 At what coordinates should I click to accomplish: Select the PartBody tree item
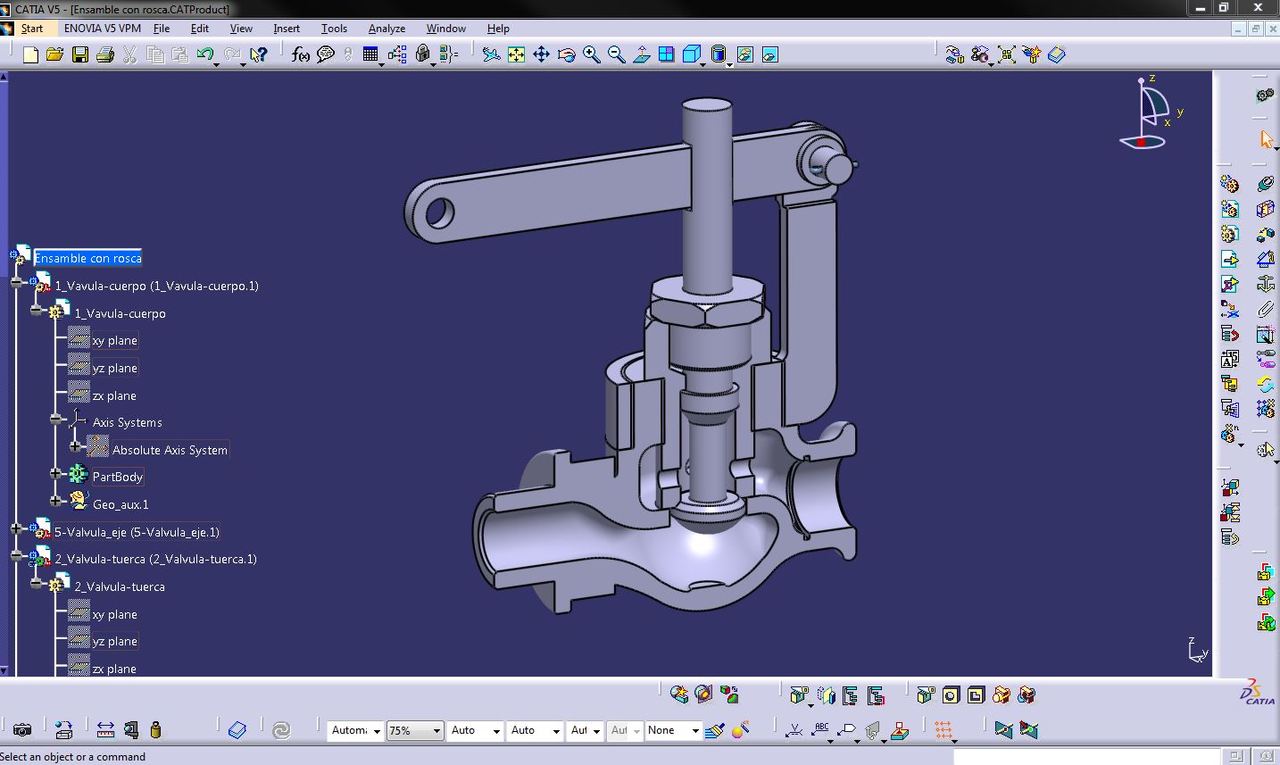point(118,477)
